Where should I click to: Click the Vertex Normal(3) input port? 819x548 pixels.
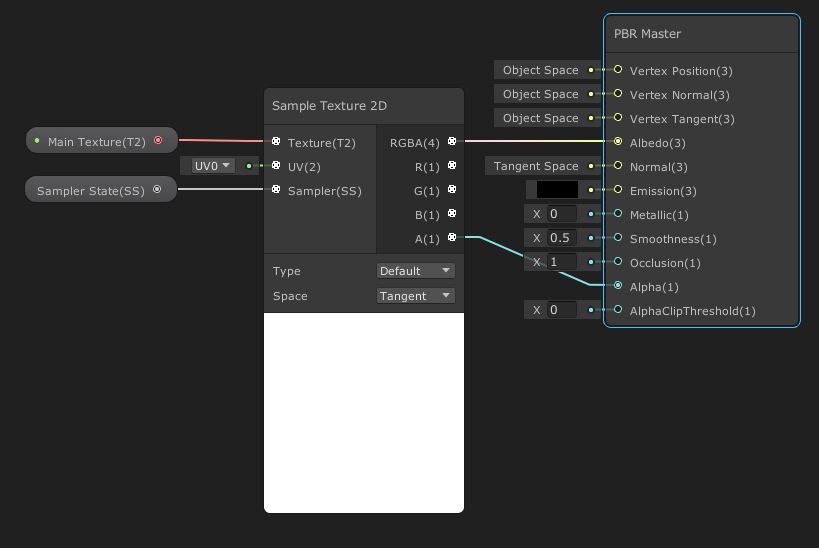[x=618, y=93]
